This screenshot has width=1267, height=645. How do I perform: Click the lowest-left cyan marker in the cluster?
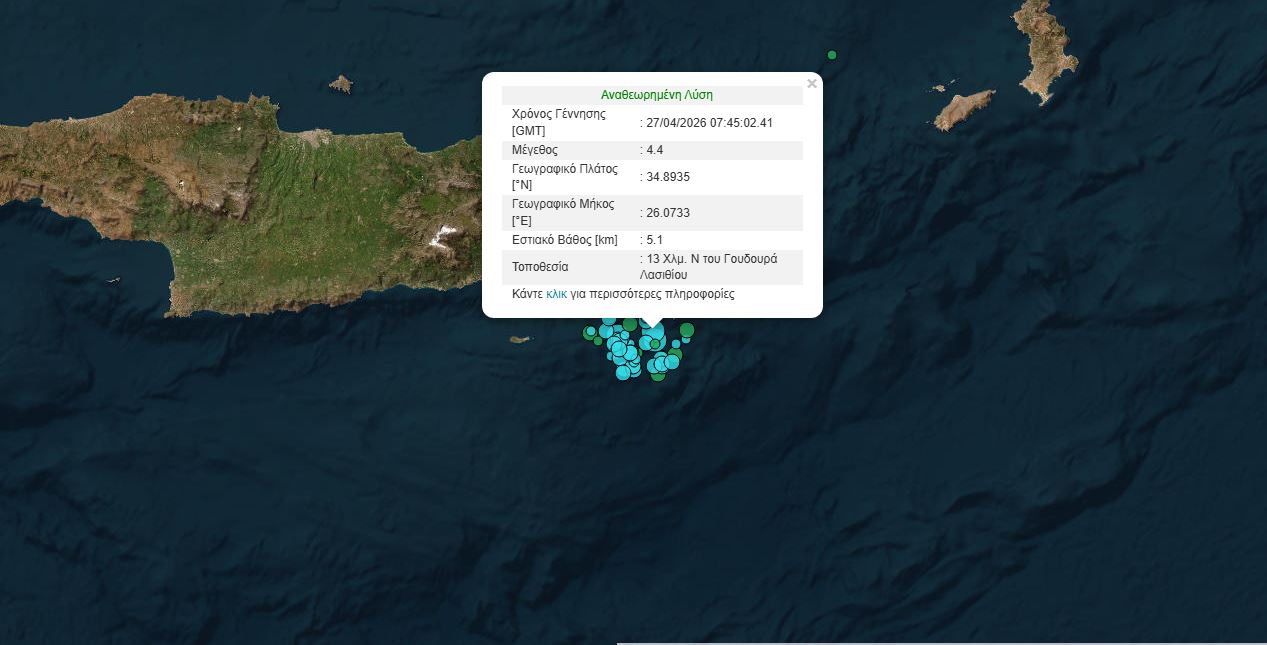[623, 372]
